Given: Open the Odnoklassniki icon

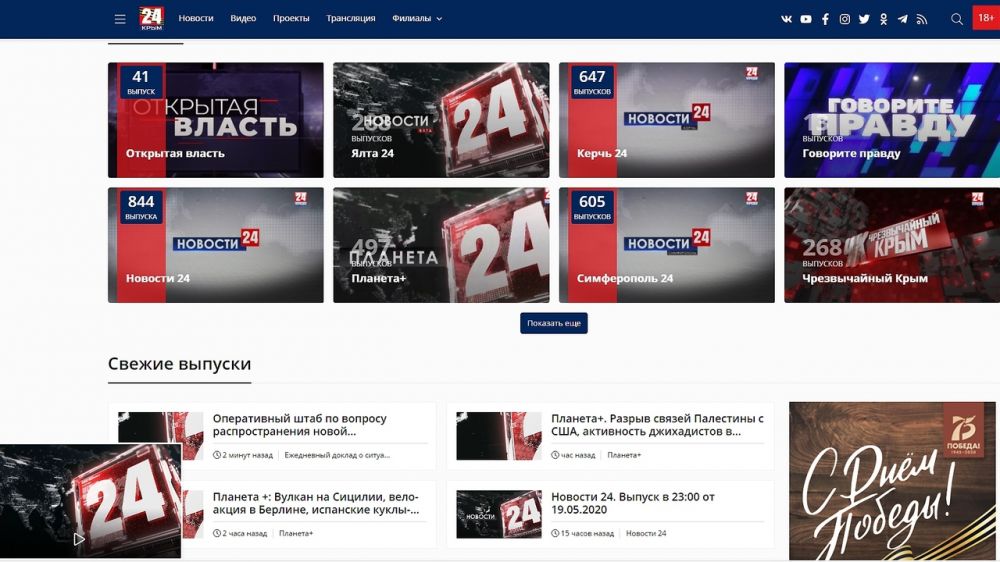Looking at the screenshot, I should point(884,19).
